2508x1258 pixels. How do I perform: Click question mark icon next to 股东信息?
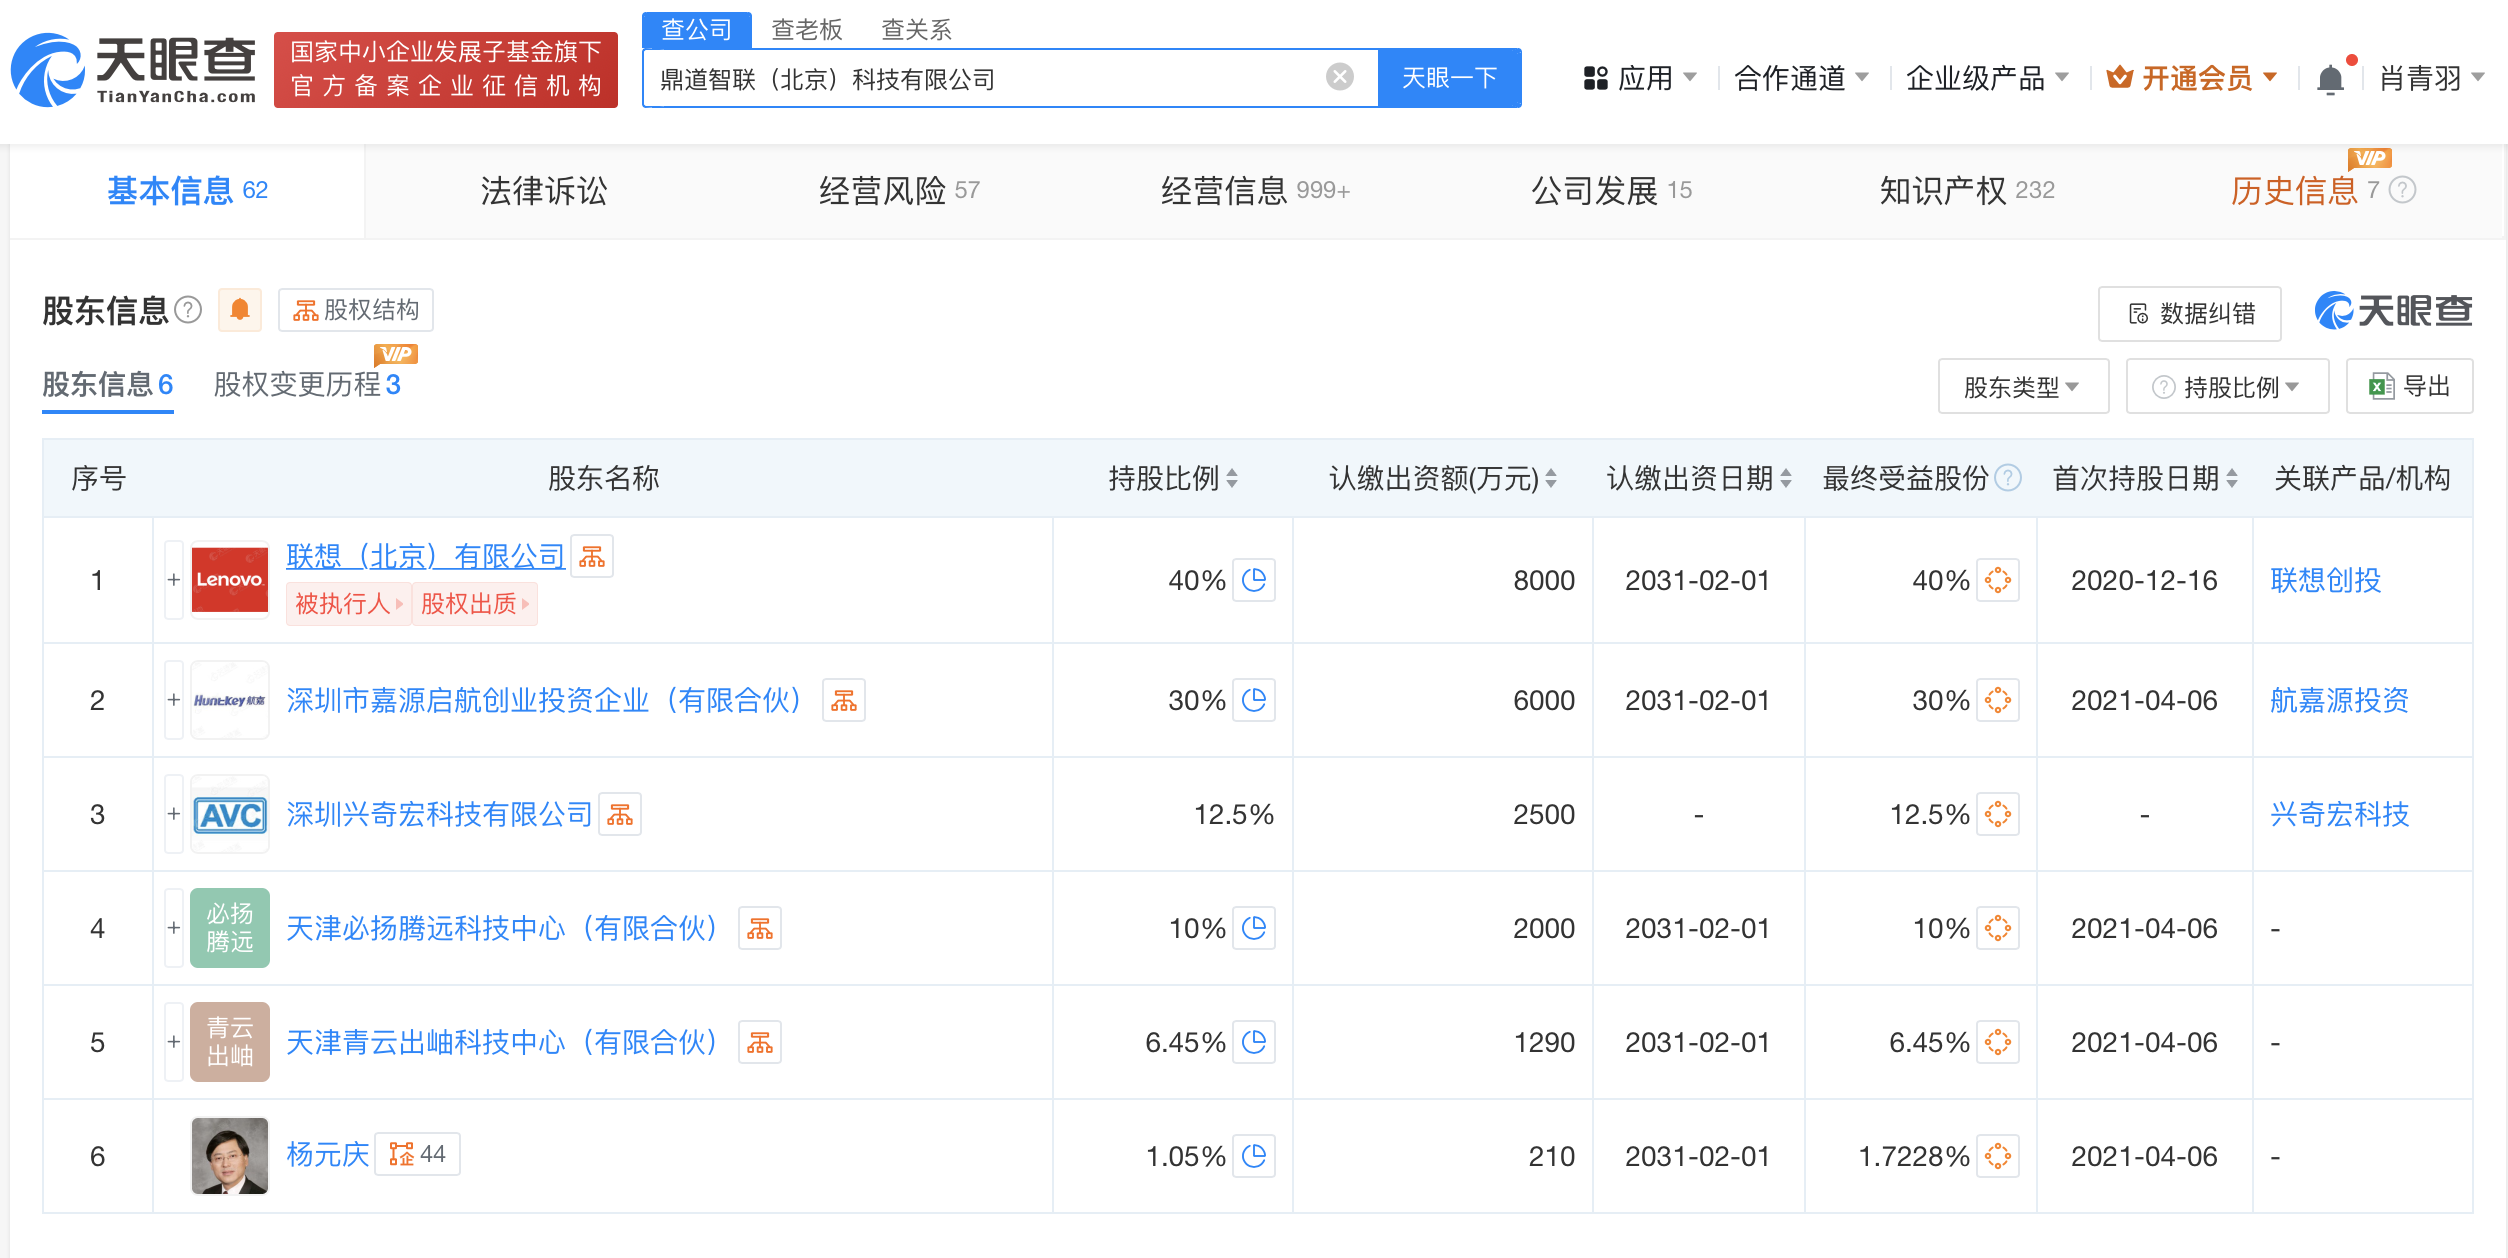[188, 310]
